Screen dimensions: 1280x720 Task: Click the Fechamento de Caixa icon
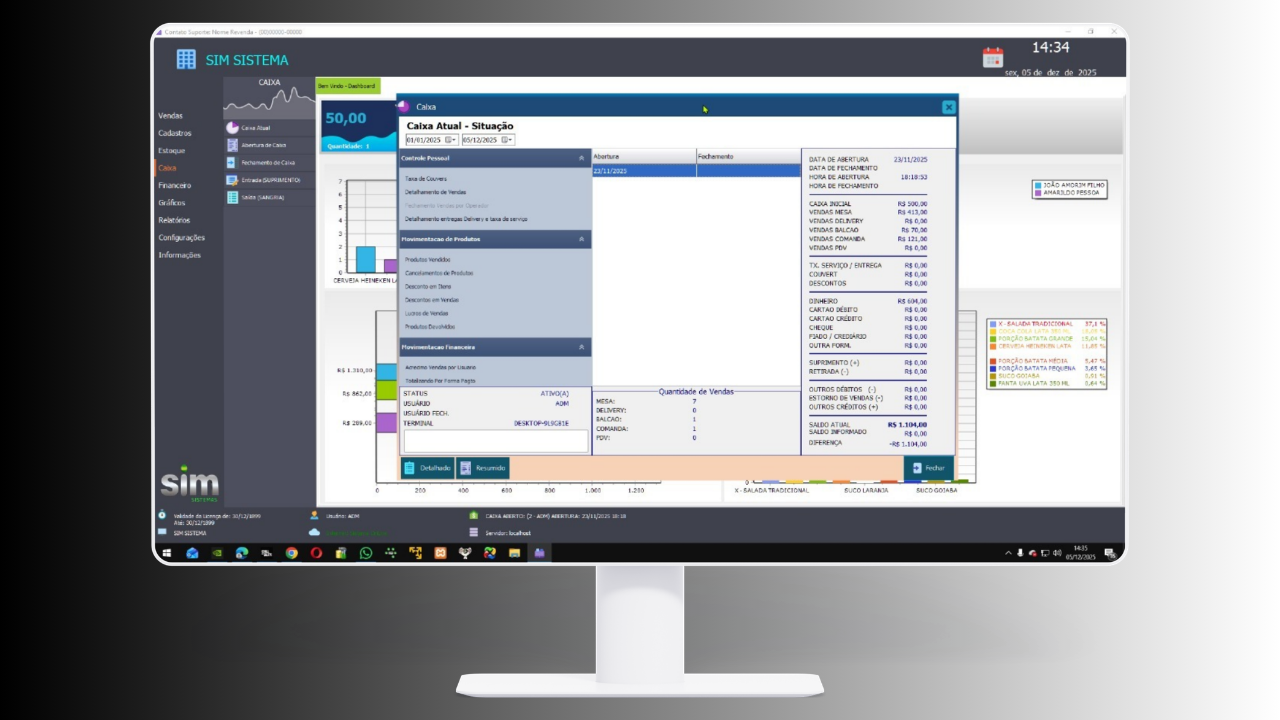coord(232,162)
